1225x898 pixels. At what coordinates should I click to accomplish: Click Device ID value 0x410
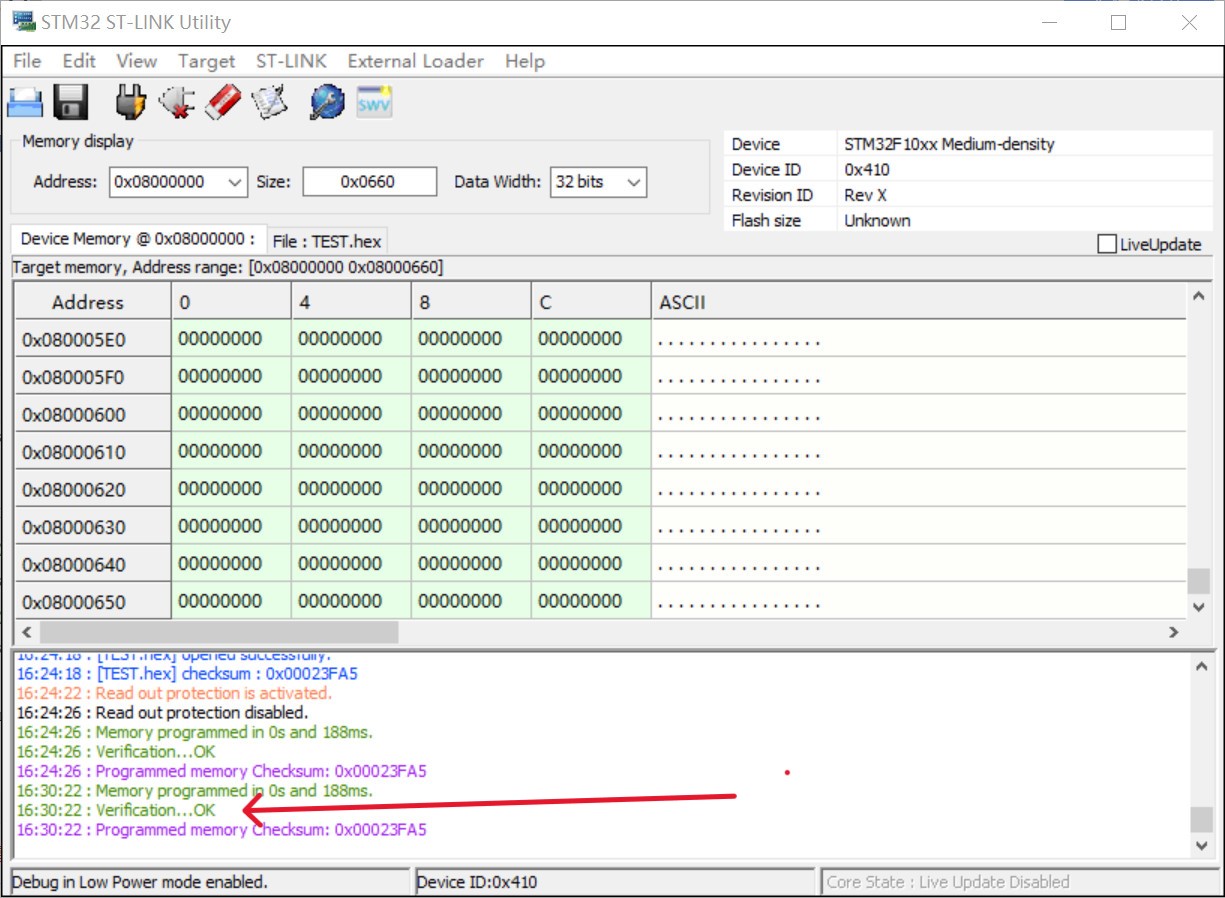[x=866, y=170]
